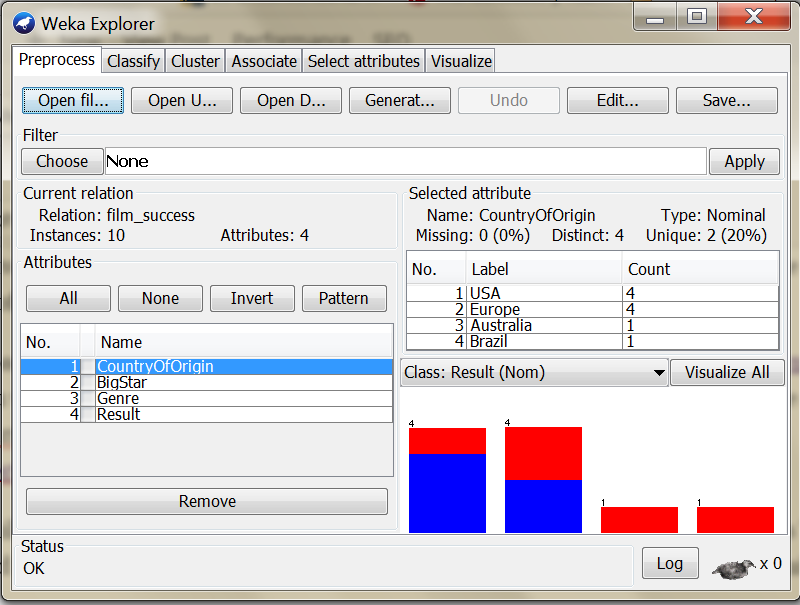Open the Associate tab
800x605 pixels.
264,61
